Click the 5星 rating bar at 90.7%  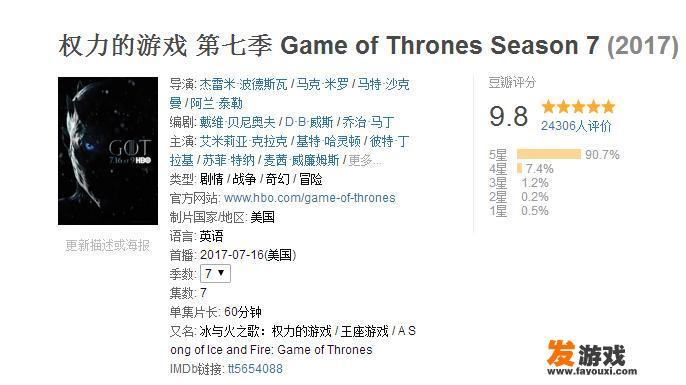[x=549, y=154]
